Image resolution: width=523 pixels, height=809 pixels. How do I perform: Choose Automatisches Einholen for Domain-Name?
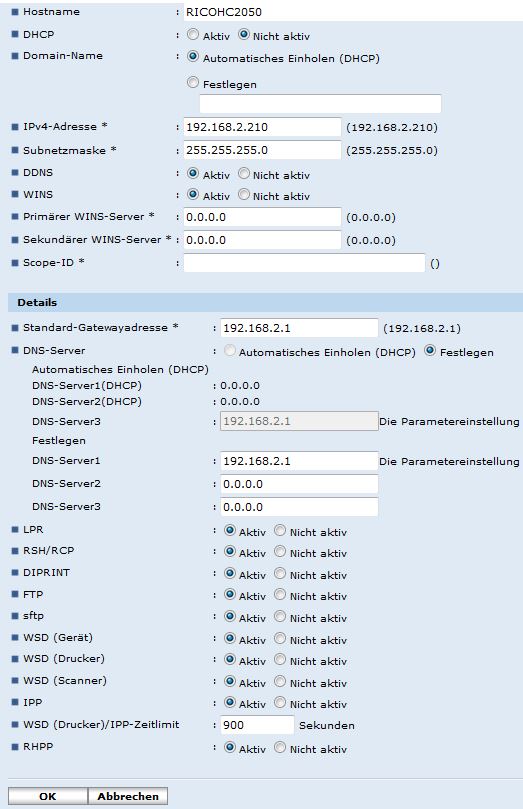pos(192,56)
